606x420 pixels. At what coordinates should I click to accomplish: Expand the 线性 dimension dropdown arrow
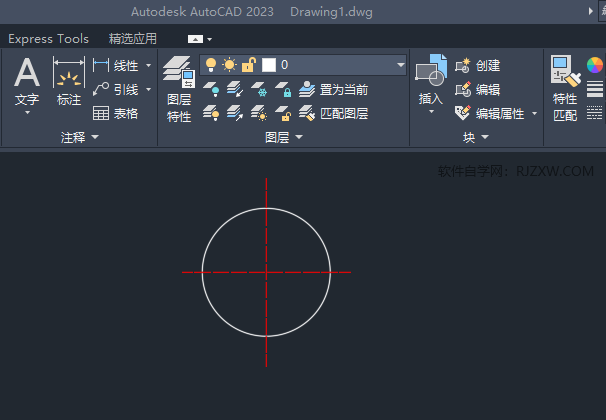pos(148,65)
